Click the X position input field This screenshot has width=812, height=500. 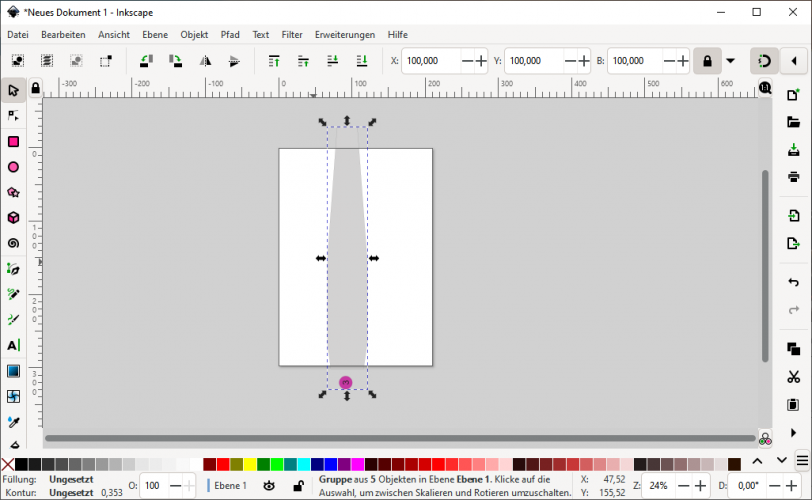[431, 61]
